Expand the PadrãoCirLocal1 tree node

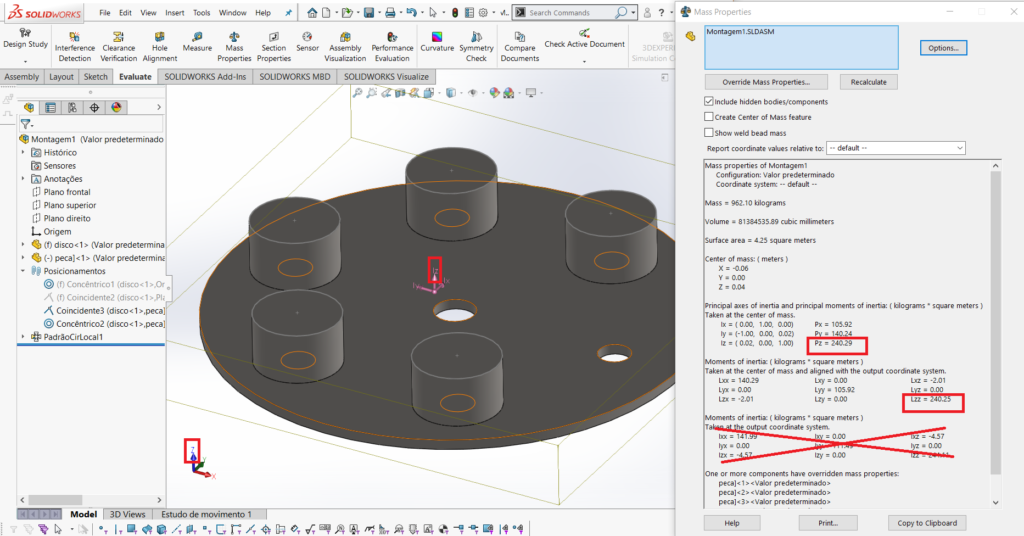[x=23, y=337]
